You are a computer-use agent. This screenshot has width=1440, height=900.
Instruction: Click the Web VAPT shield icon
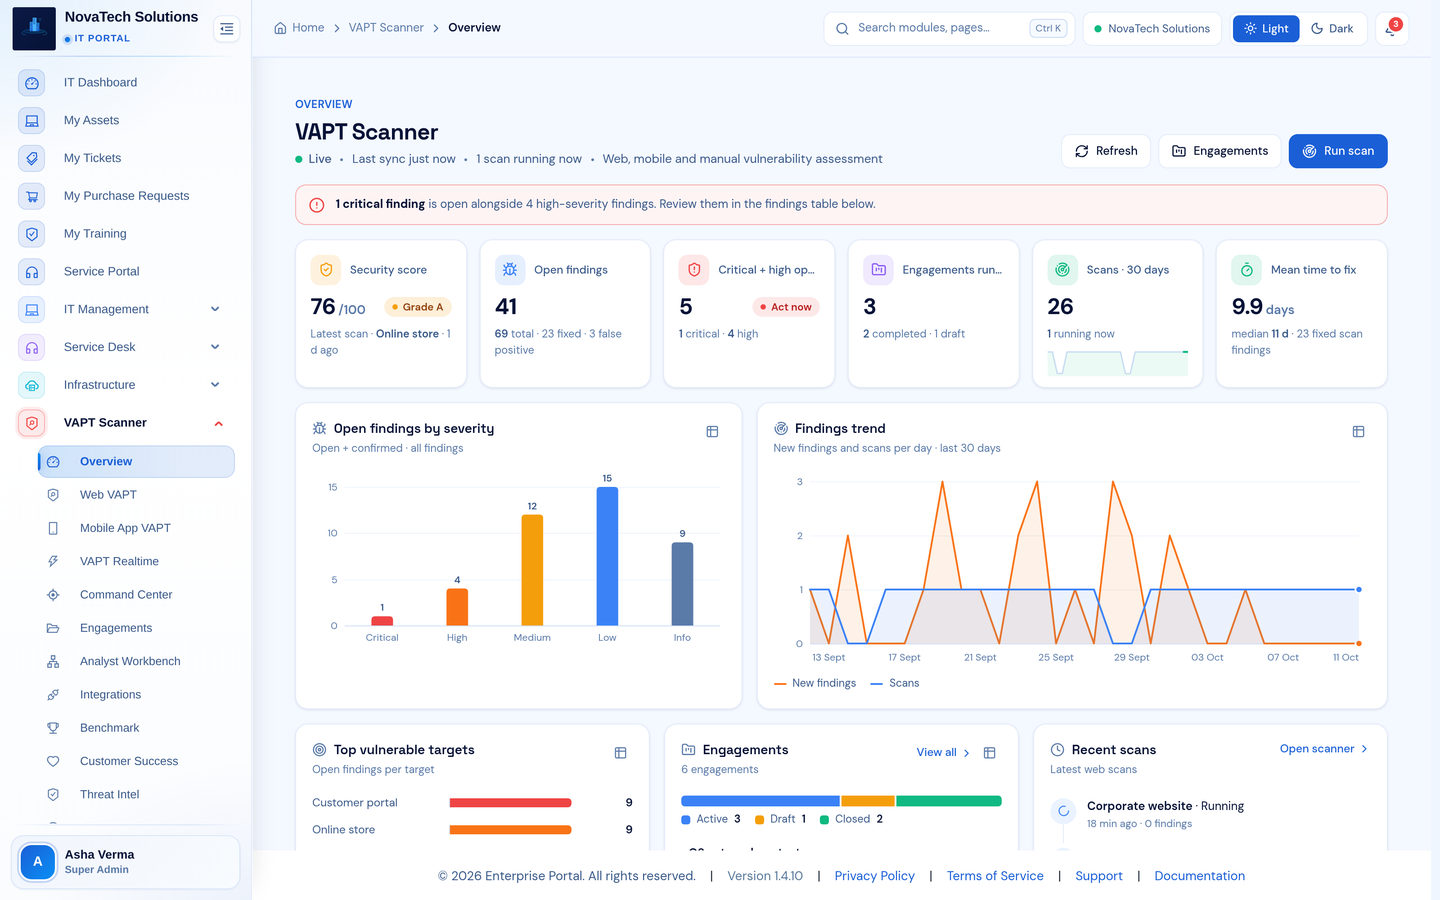point(53,495)
